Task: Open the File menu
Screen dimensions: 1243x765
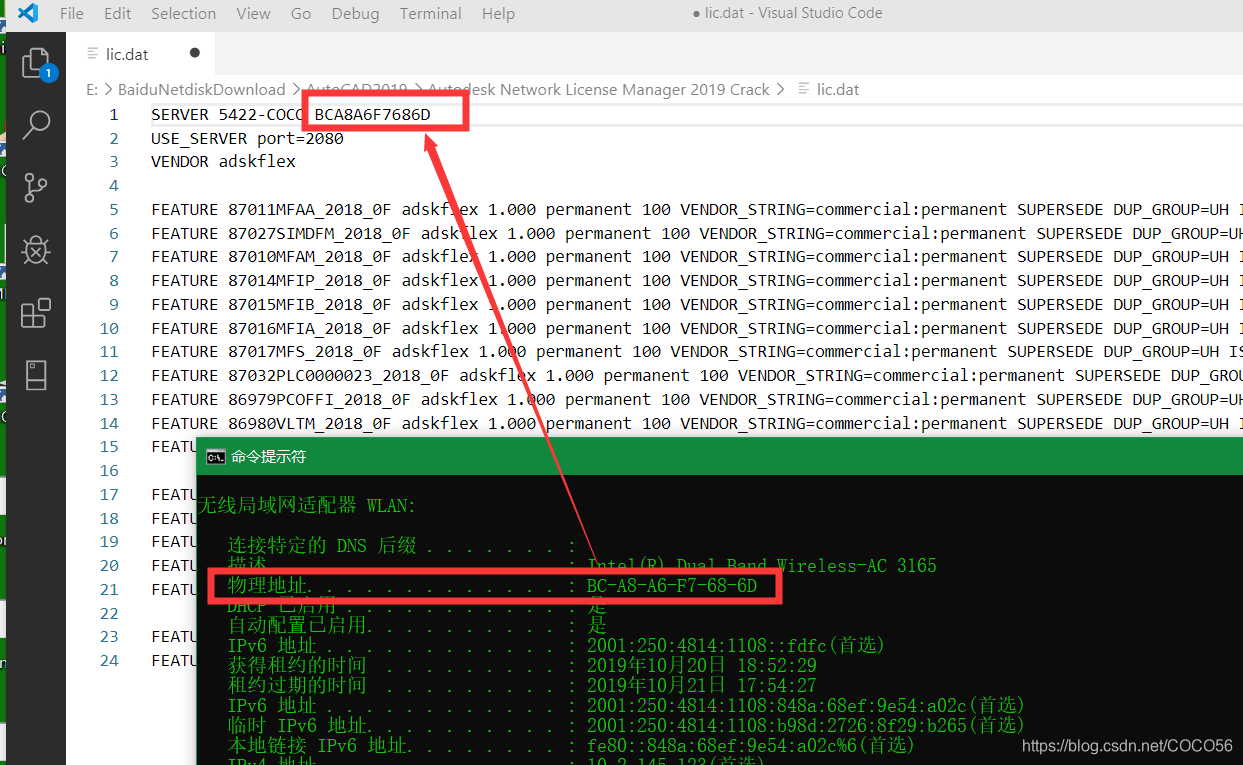Action: click(72, 14)
